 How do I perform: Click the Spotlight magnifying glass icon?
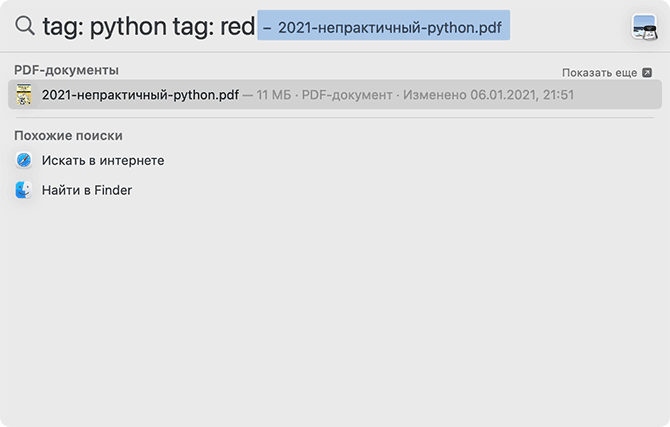point(24,27)
